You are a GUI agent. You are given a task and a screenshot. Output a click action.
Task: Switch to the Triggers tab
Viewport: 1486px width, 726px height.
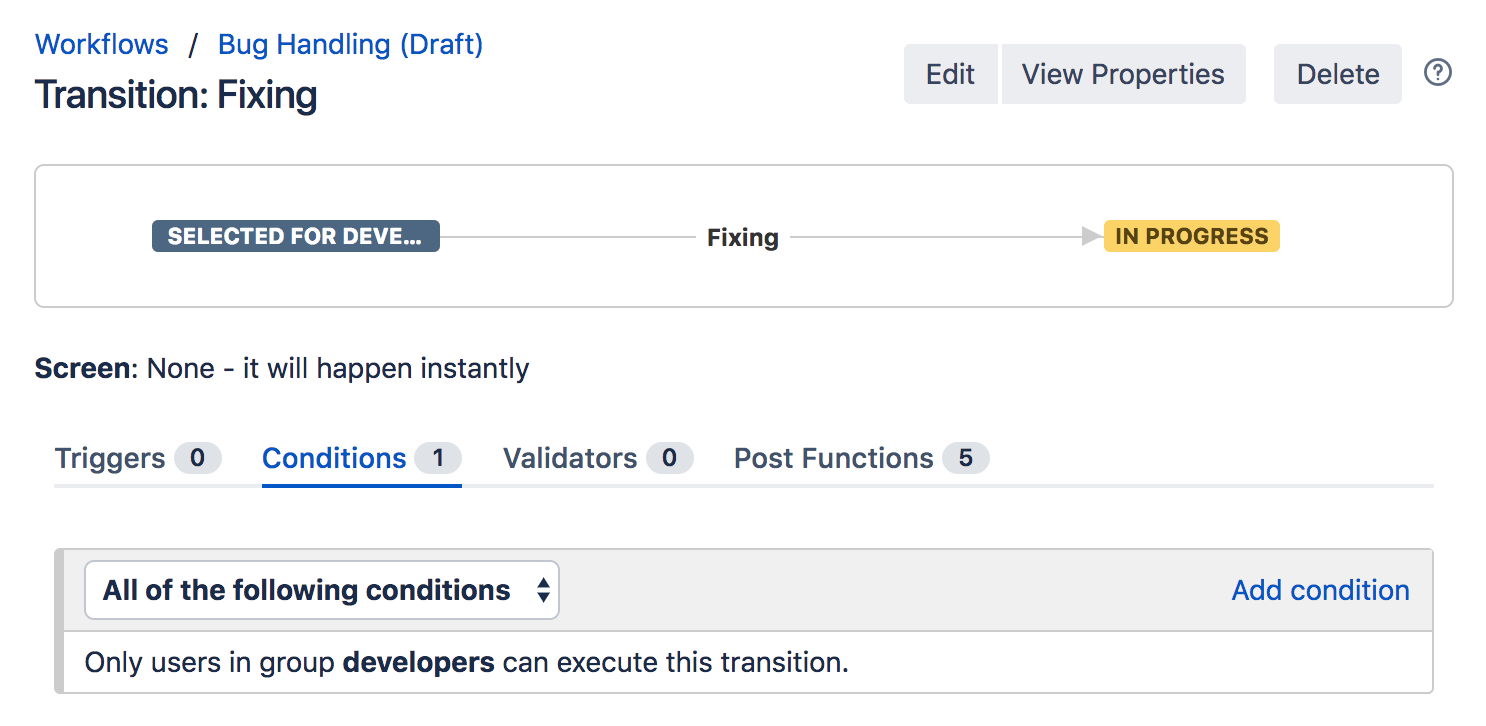[110, 458]
